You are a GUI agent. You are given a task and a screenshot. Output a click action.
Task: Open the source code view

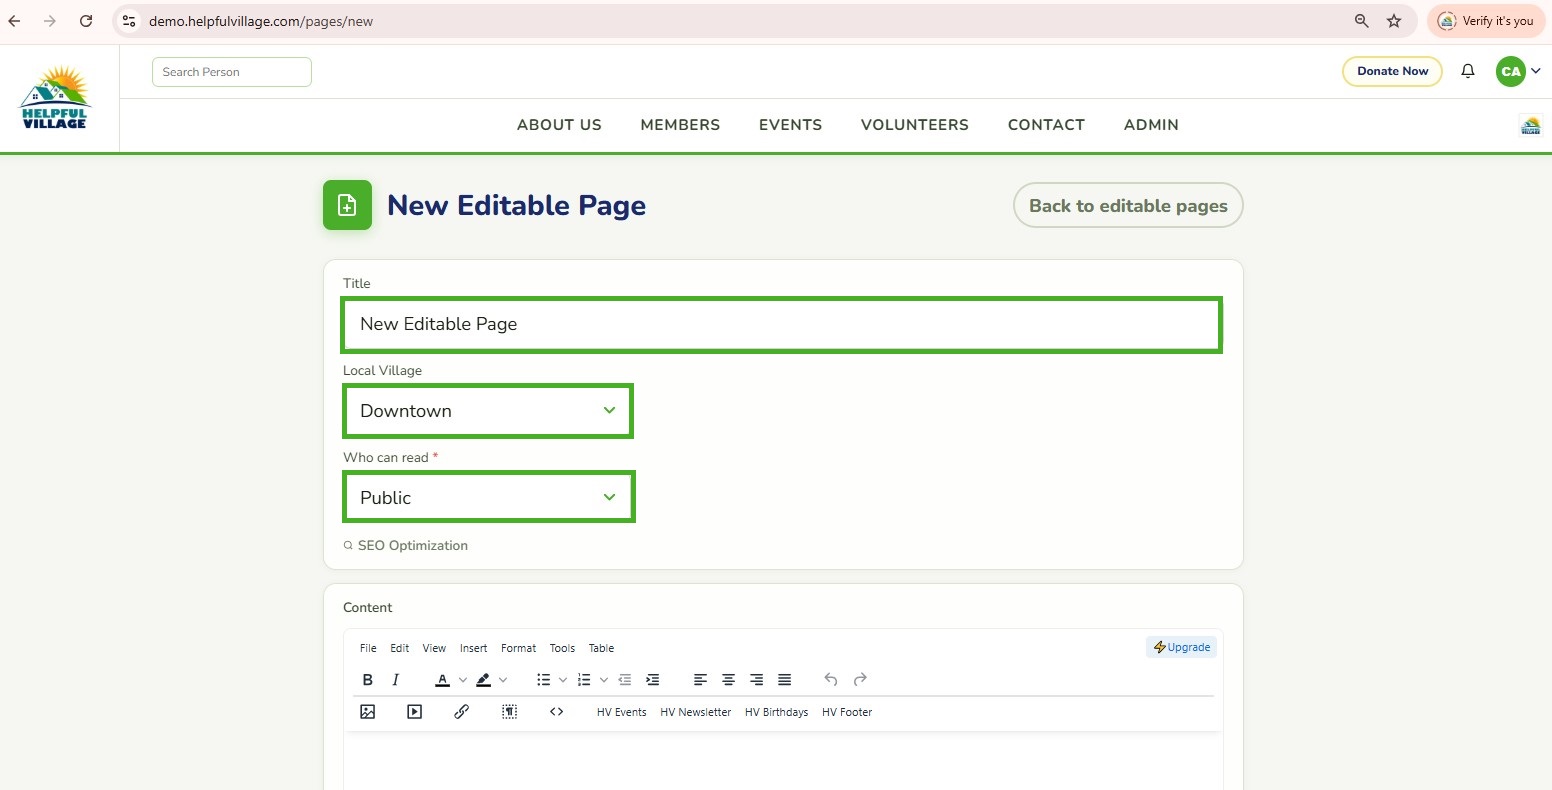coord(557,712)
